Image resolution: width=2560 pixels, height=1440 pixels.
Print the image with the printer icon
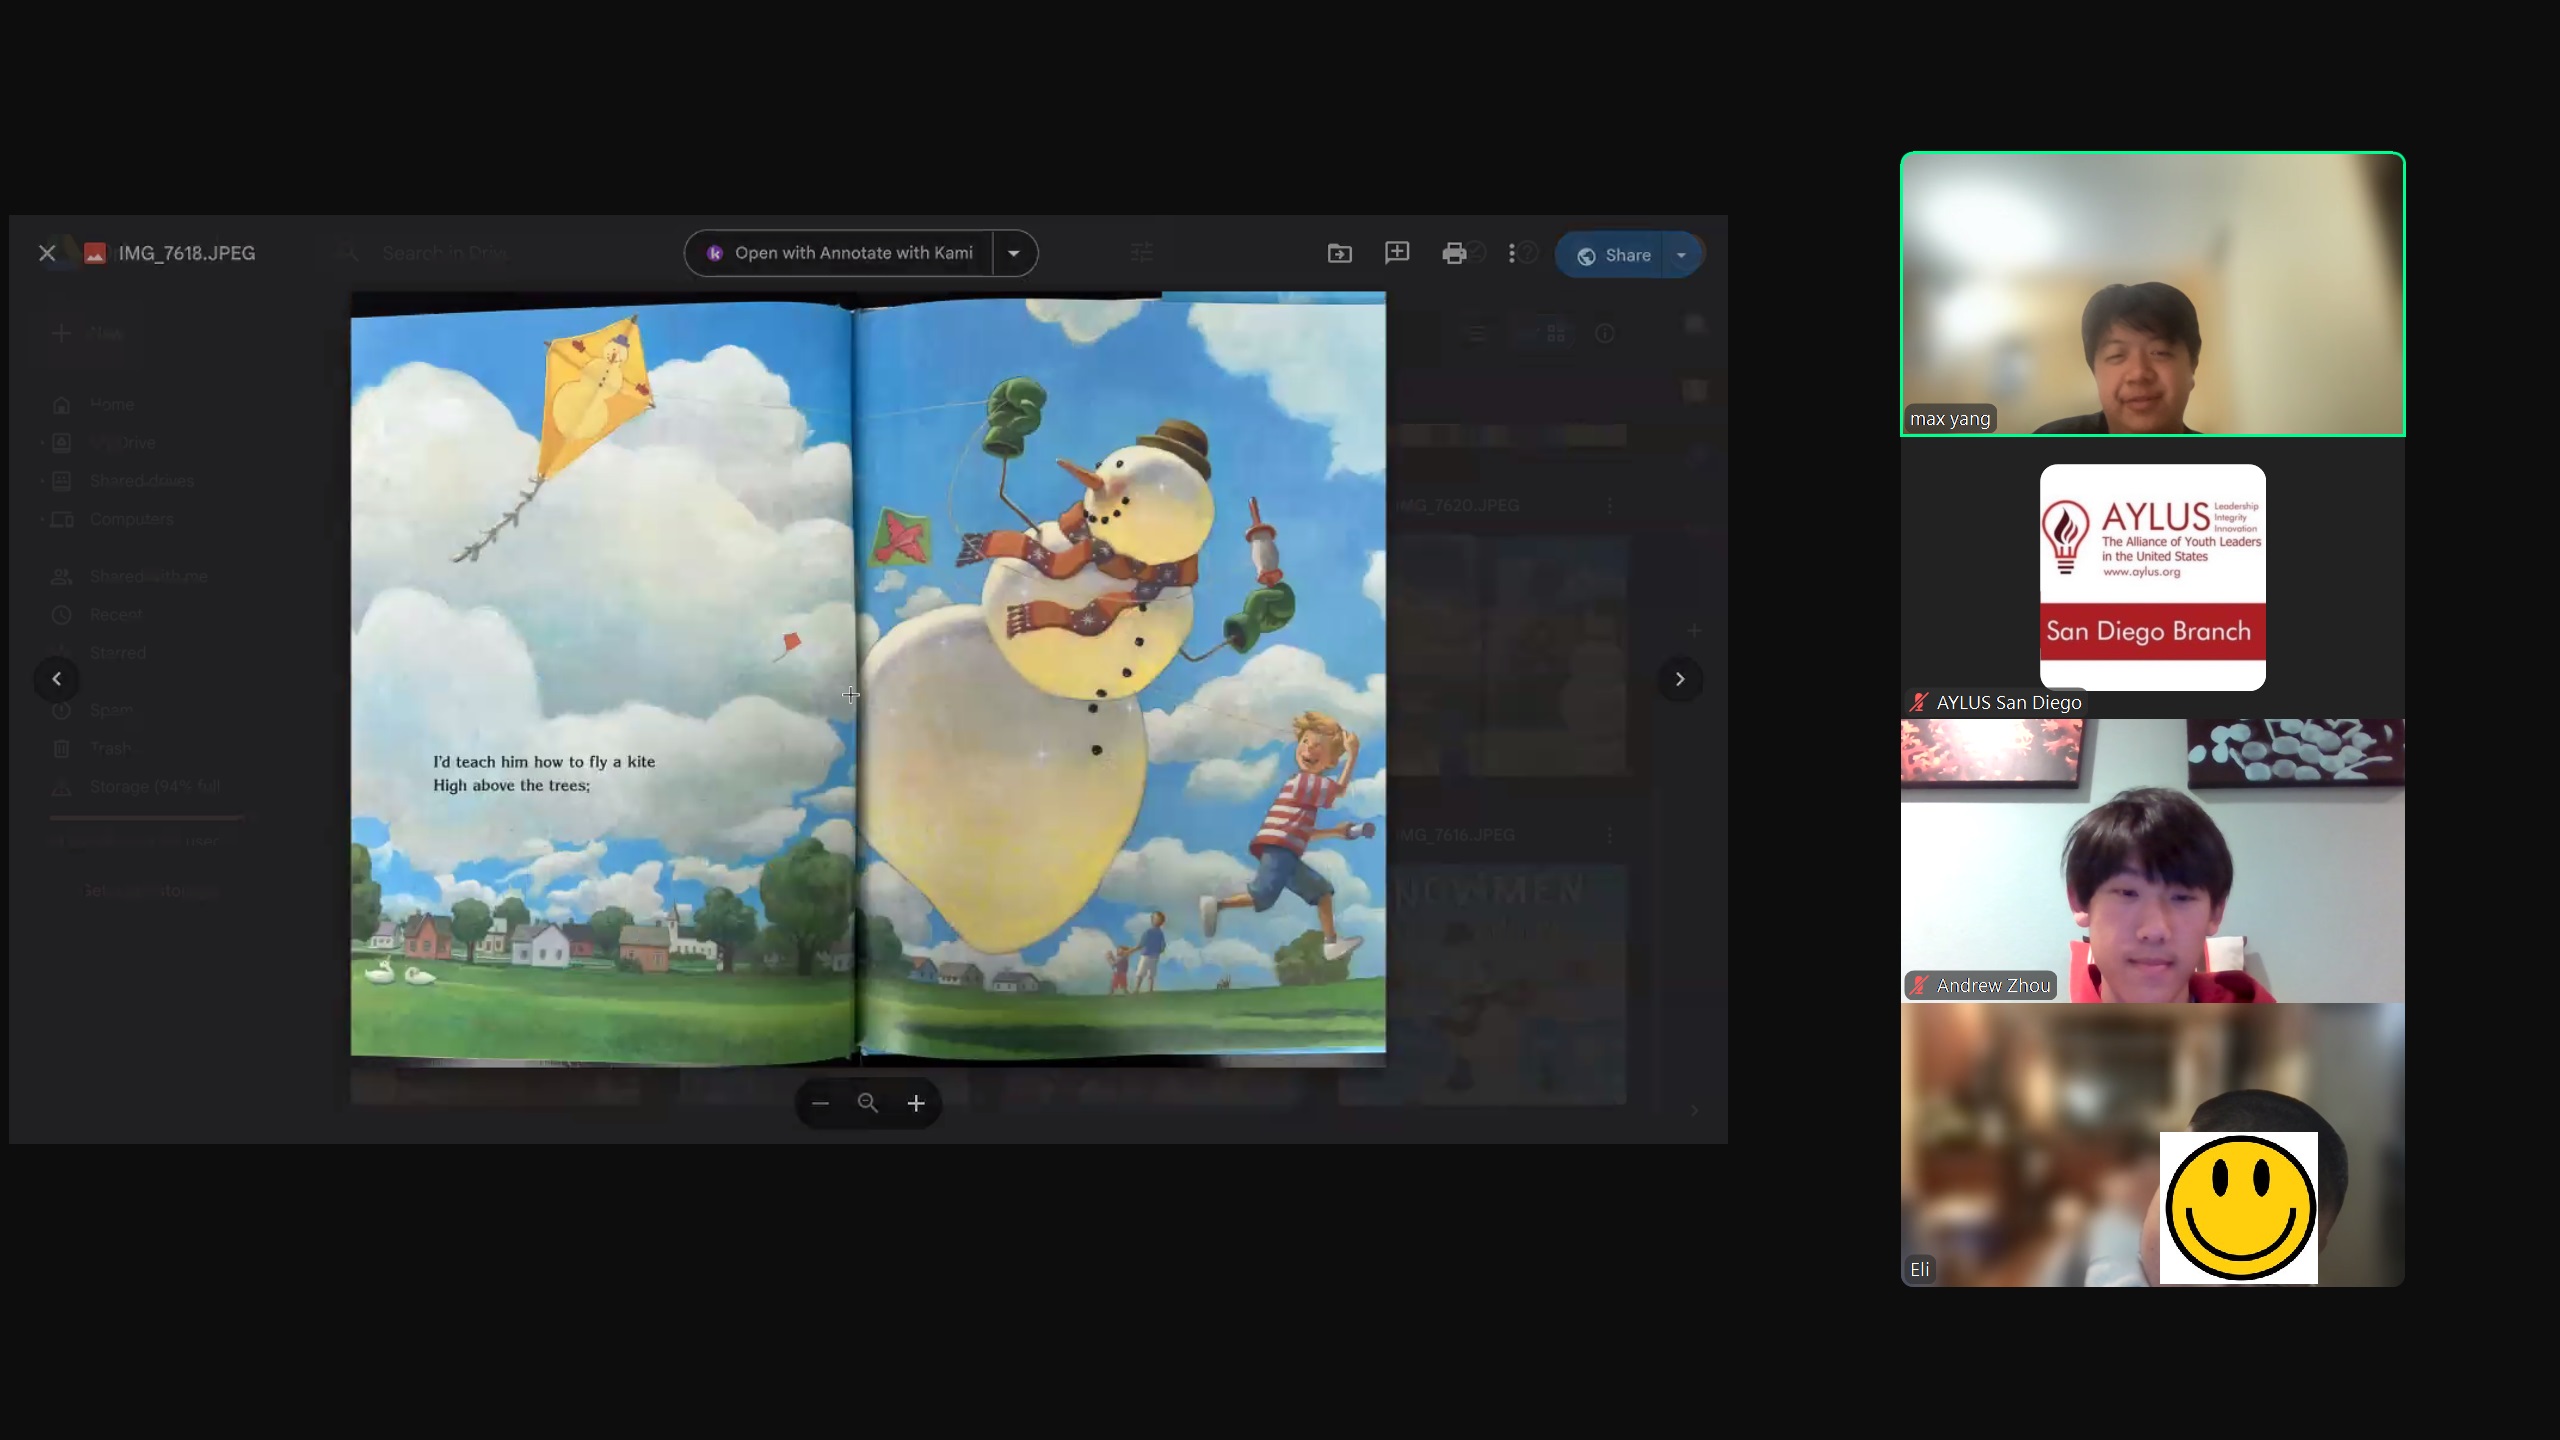tap(1454, 254)
